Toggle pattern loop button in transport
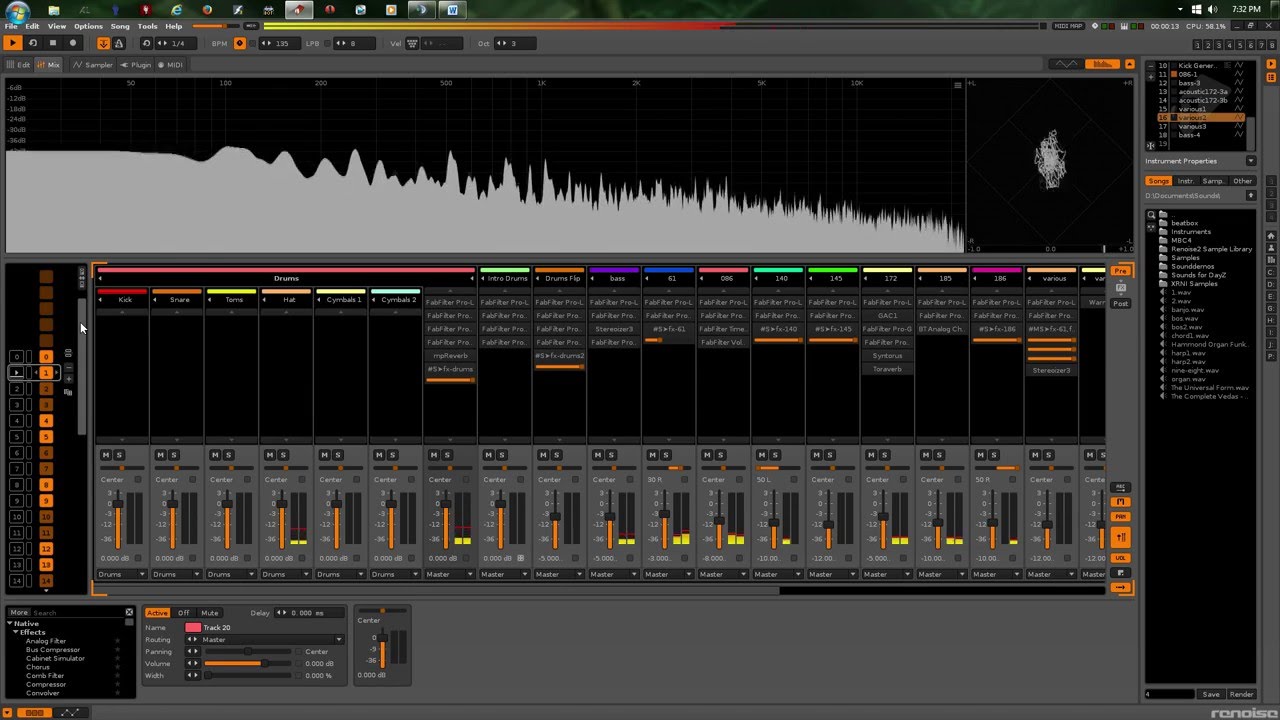 (x=32, y=43)
